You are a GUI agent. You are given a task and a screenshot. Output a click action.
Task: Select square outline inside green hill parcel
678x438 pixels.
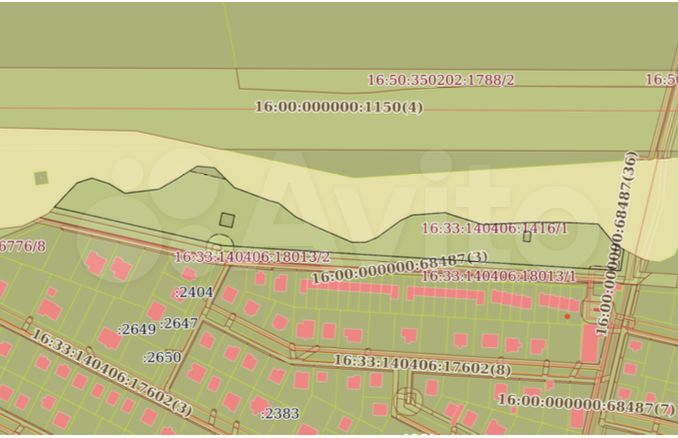pyautogui.click(x=227, y=220)
